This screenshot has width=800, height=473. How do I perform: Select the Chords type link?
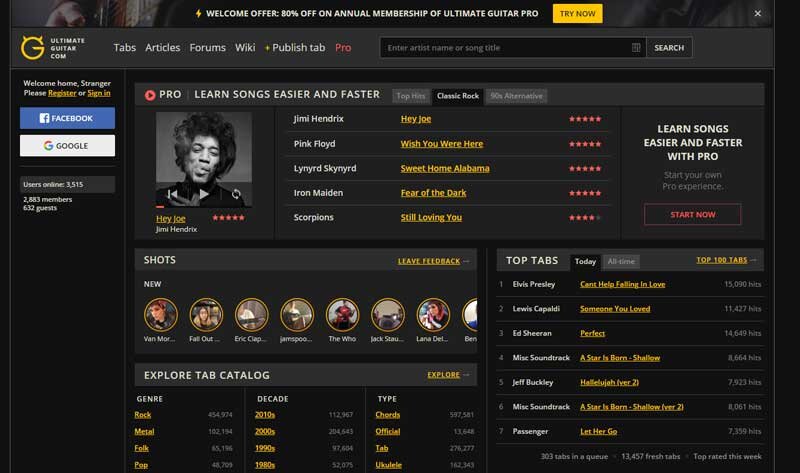pyautogui.click(x=388, y=415)
